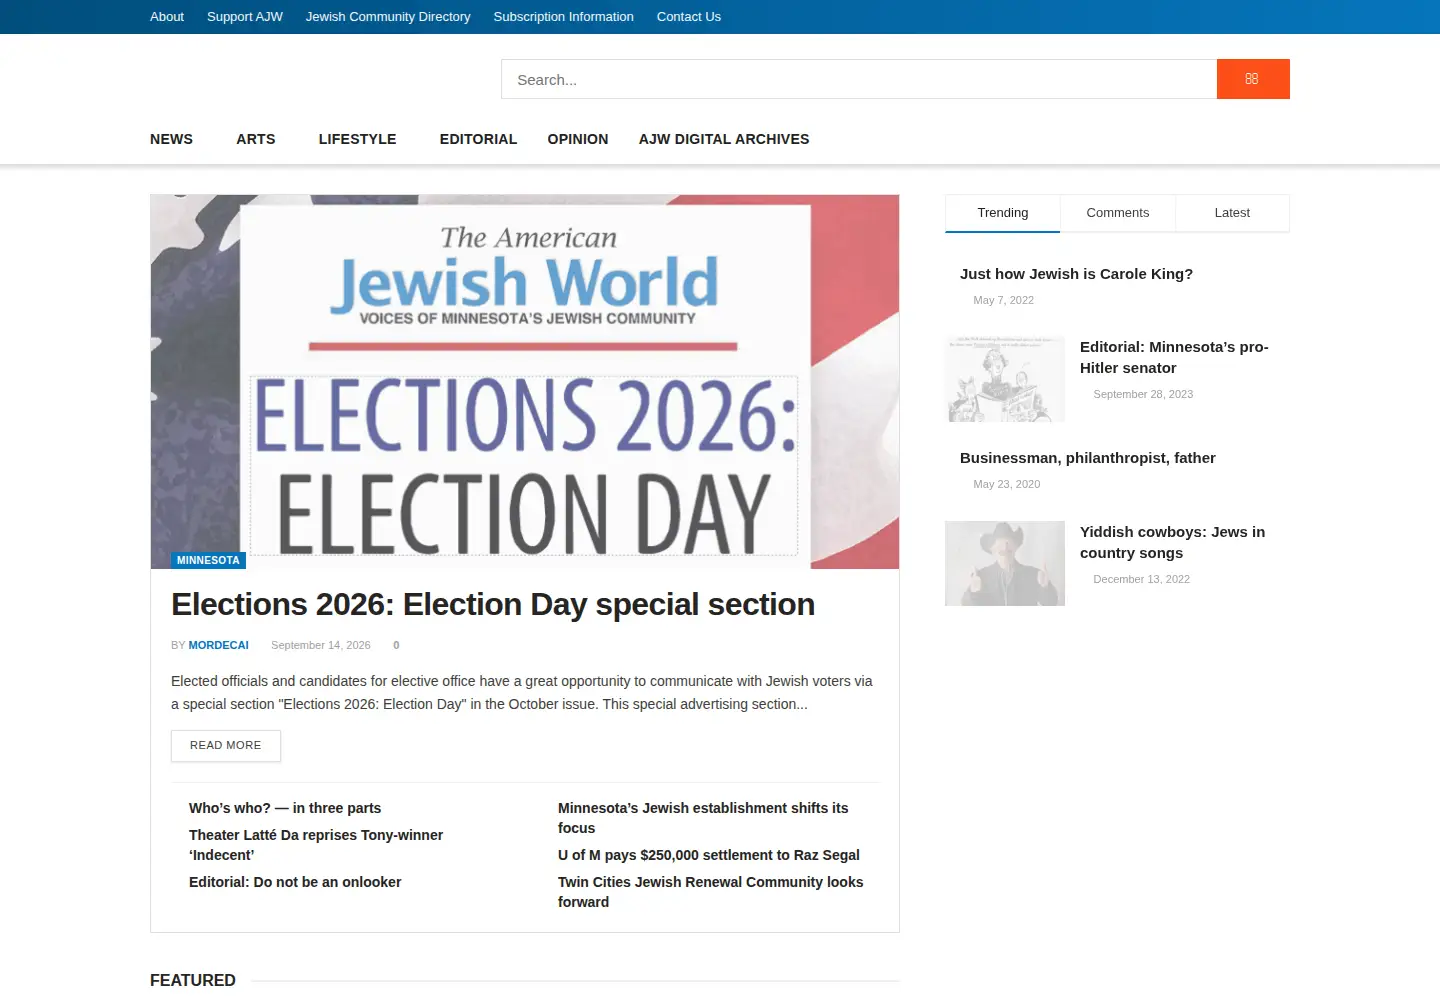Open the Elections 2026 featured banner image

pos(525,381)
